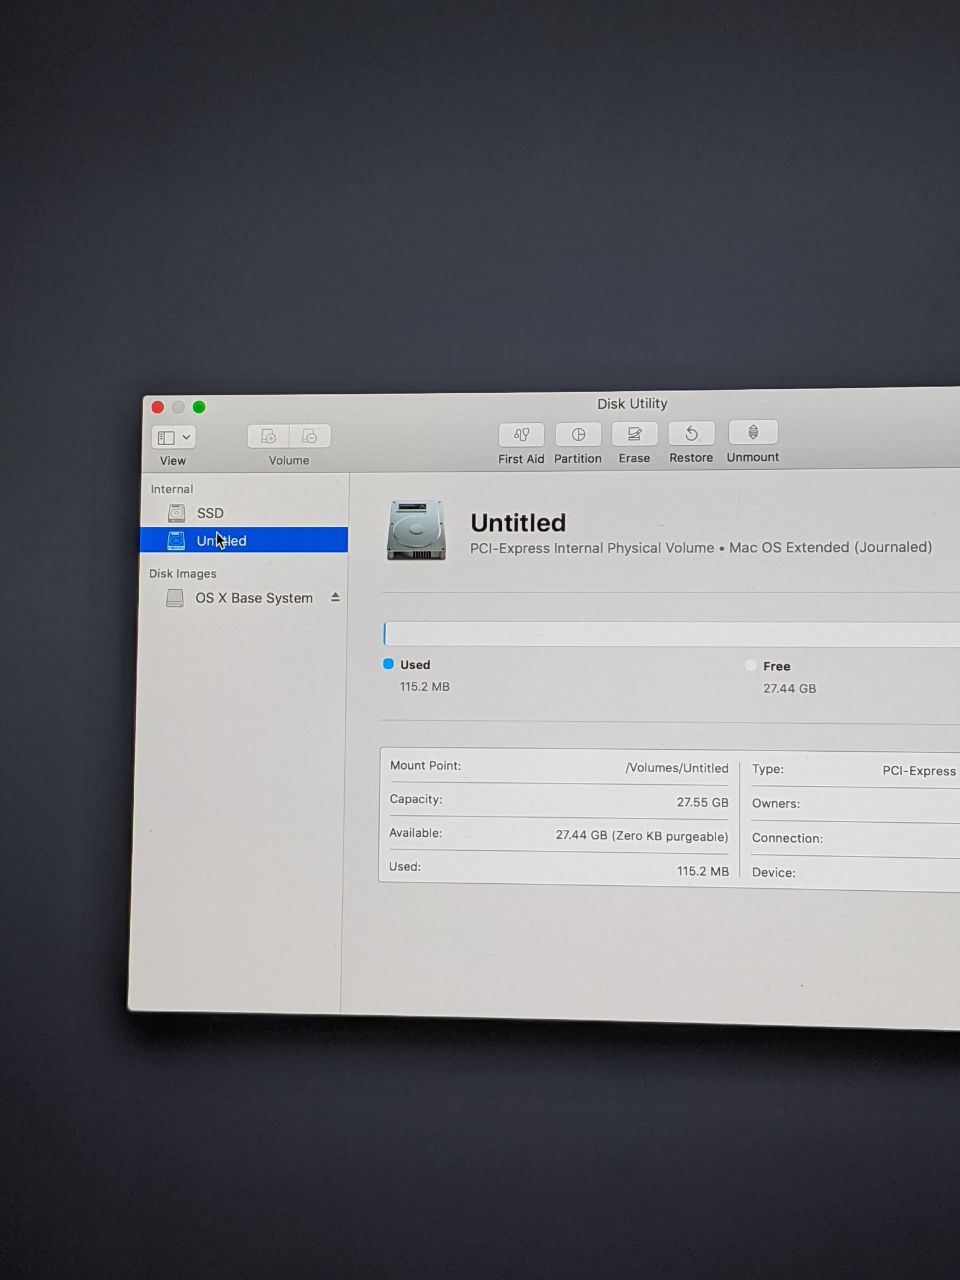Close the Disk Utility window

[x=157, y=407]
